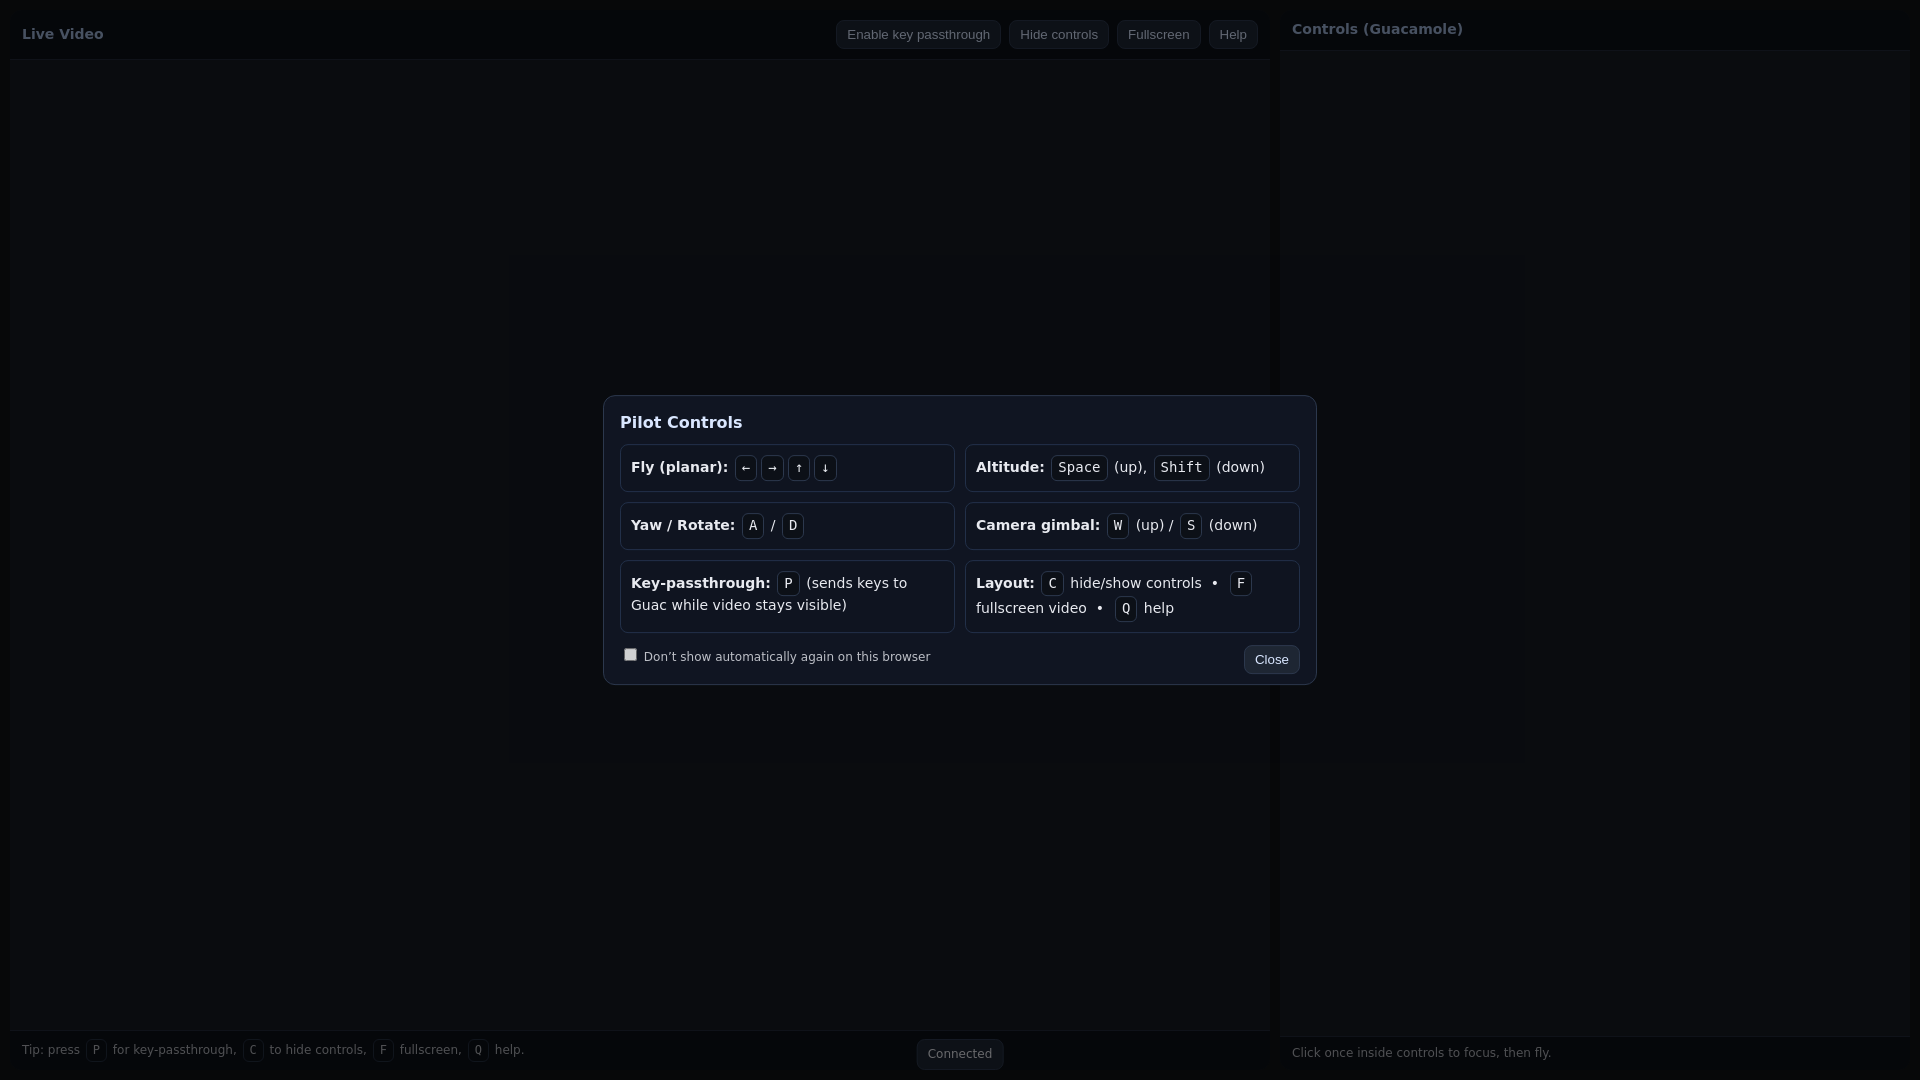This screenshot has height=1080, width=1920.
Task: Click the A yaw key badge
Action: 753,526
